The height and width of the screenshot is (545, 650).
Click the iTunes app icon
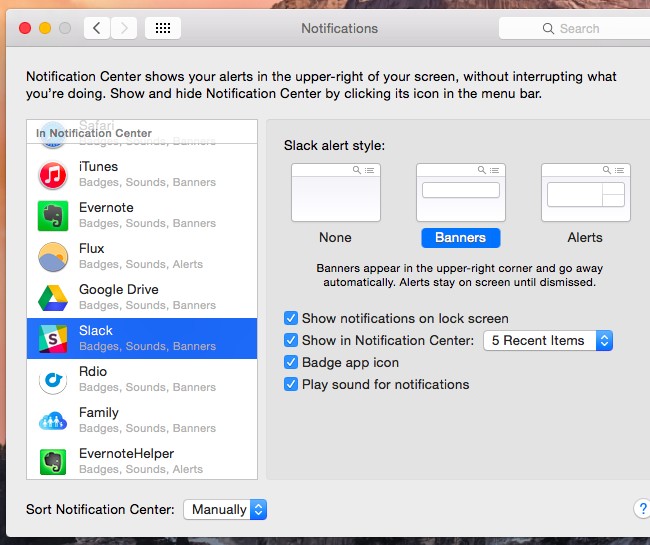point(53,175)
